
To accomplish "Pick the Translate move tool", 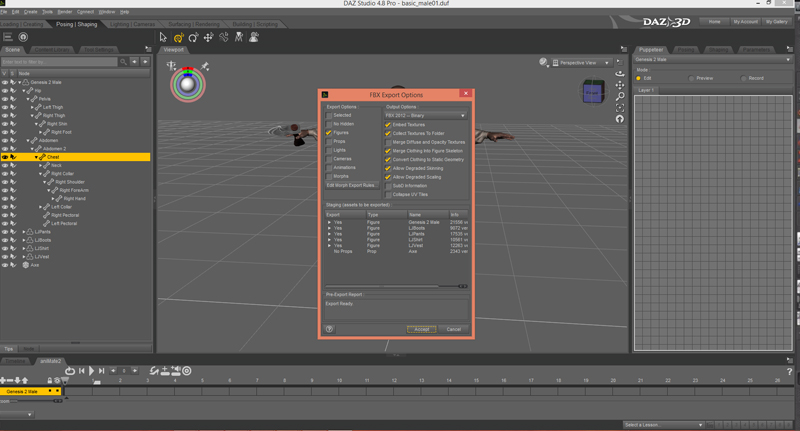I will point(208,37).
